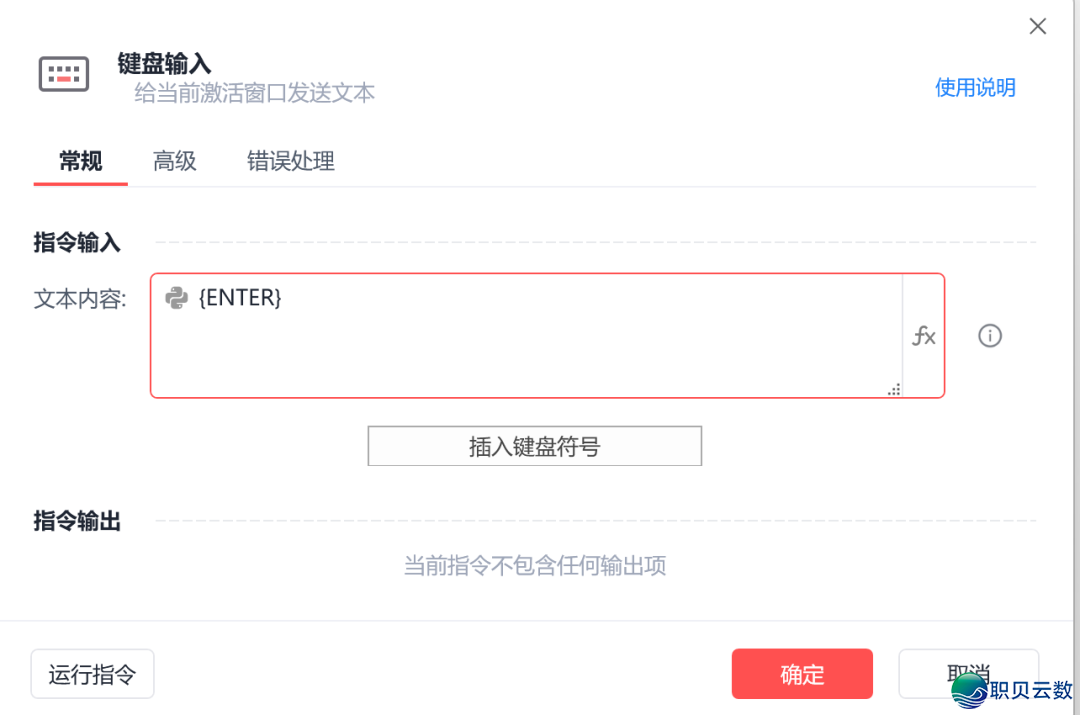Click the 文本内容 field label

click(x=80, y=299)
